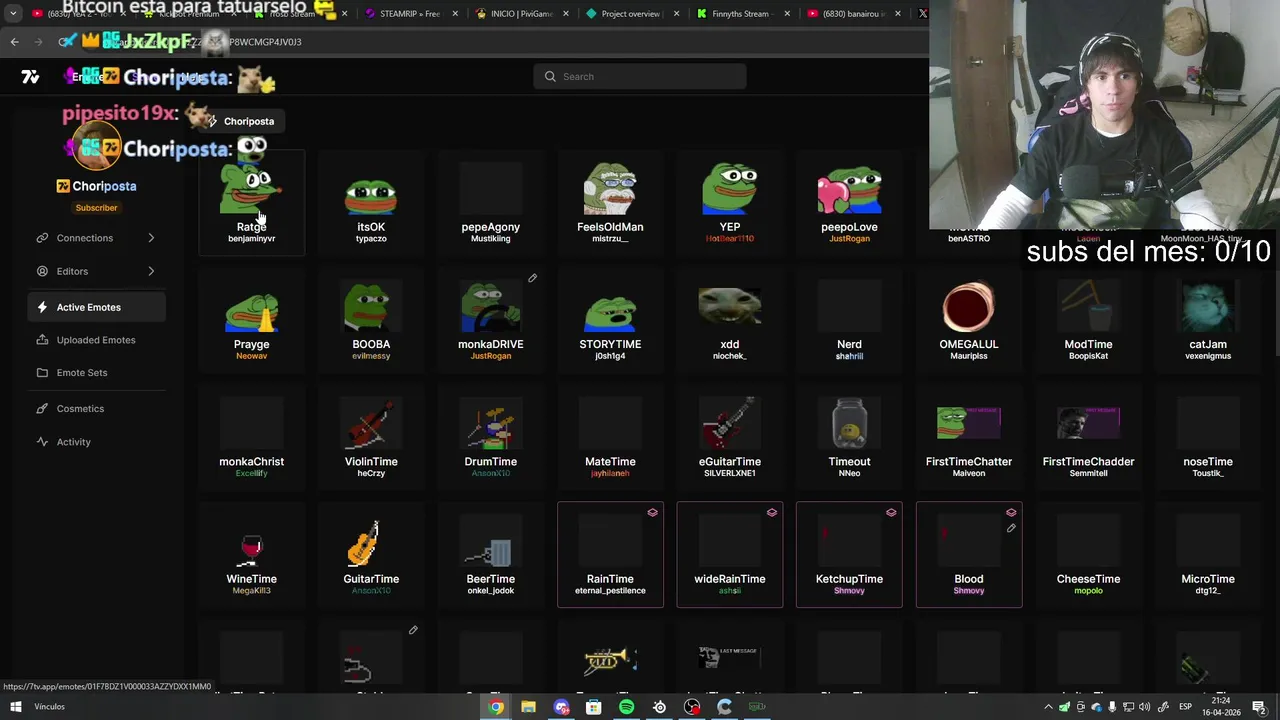
Task: Open Microsoft Store from the taskbar
Action: pos(594,707)
